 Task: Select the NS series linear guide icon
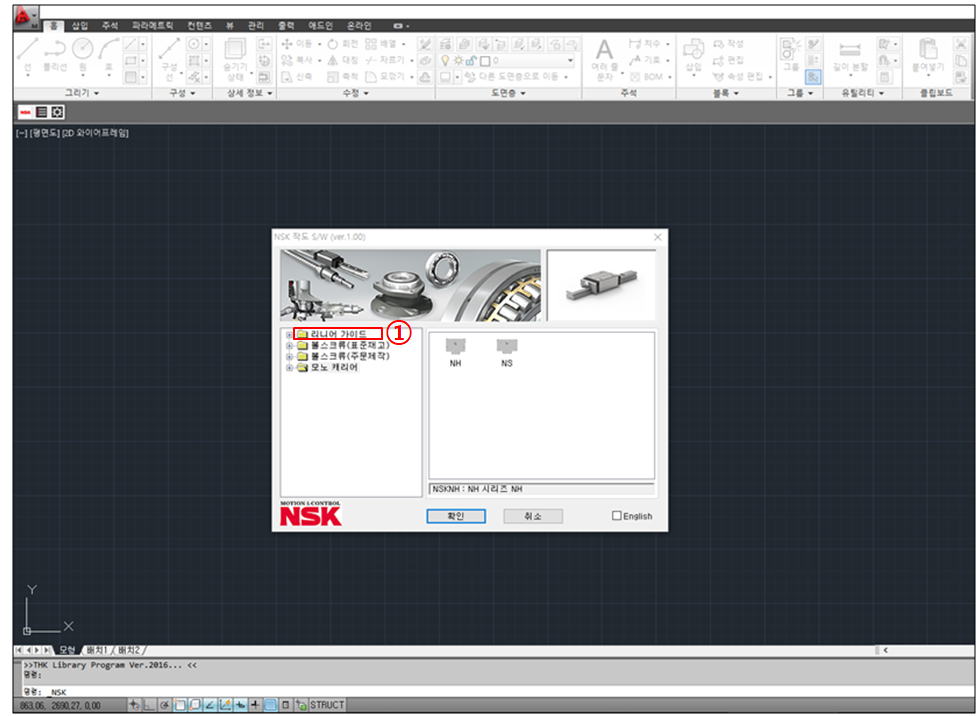(507, 346)
